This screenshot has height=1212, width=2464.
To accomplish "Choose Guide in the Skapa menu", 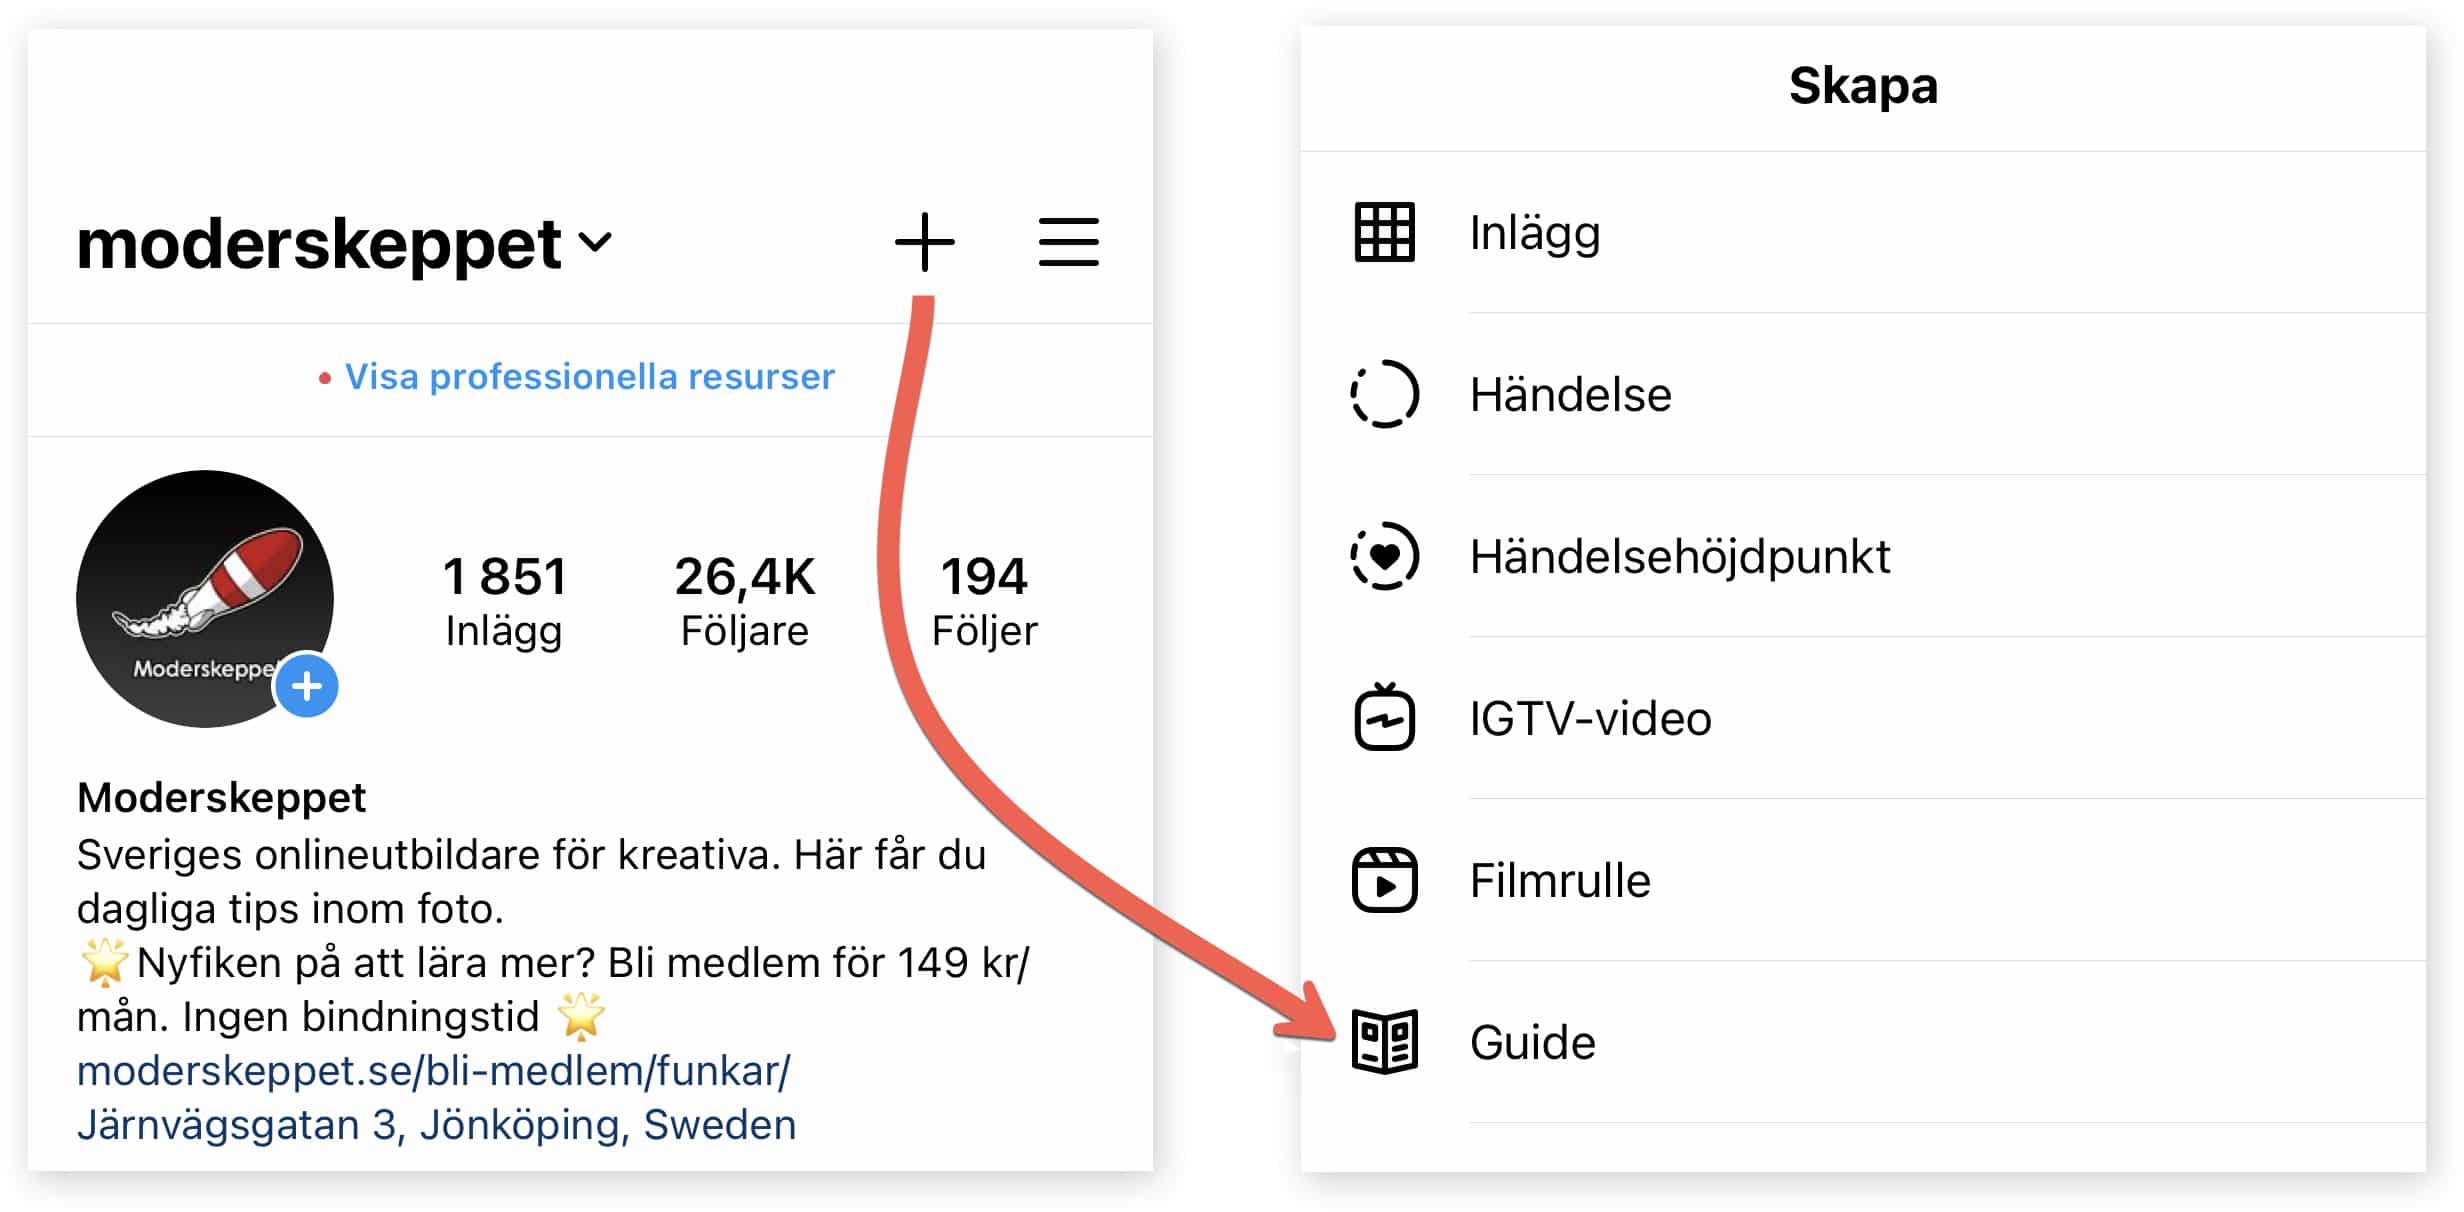I will coord(1863,1042).
